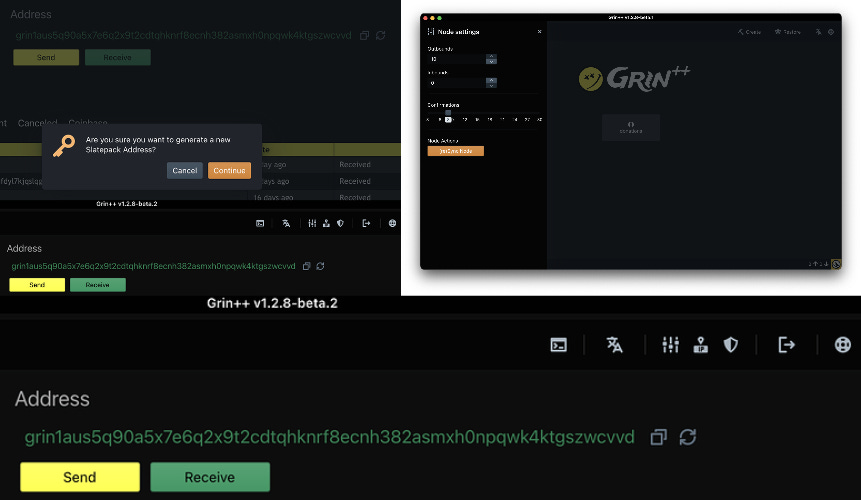Decrease the first Node settings number field
Viewport: 861px width, 500px height.
(491, 61)
